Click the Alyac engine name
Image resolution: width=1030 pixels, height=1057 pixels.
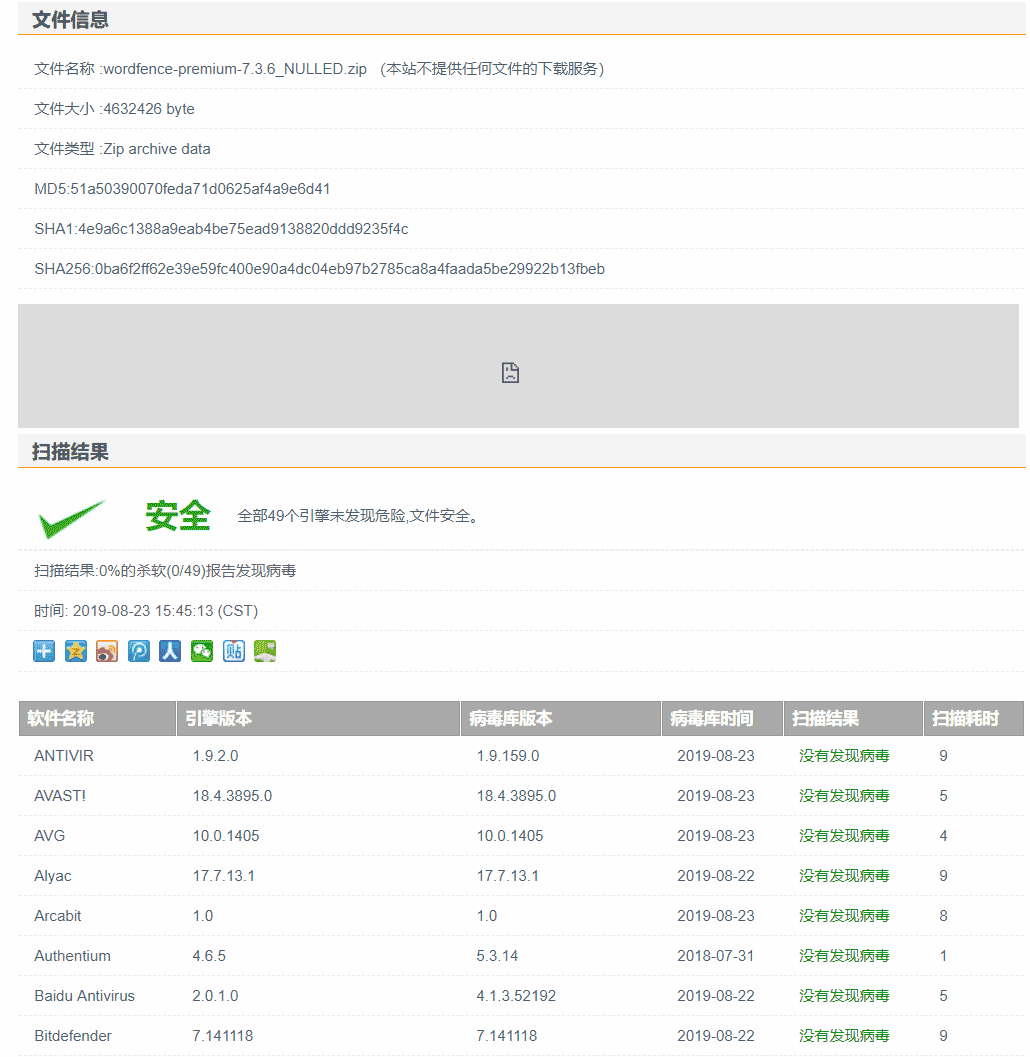pos(53,876)
